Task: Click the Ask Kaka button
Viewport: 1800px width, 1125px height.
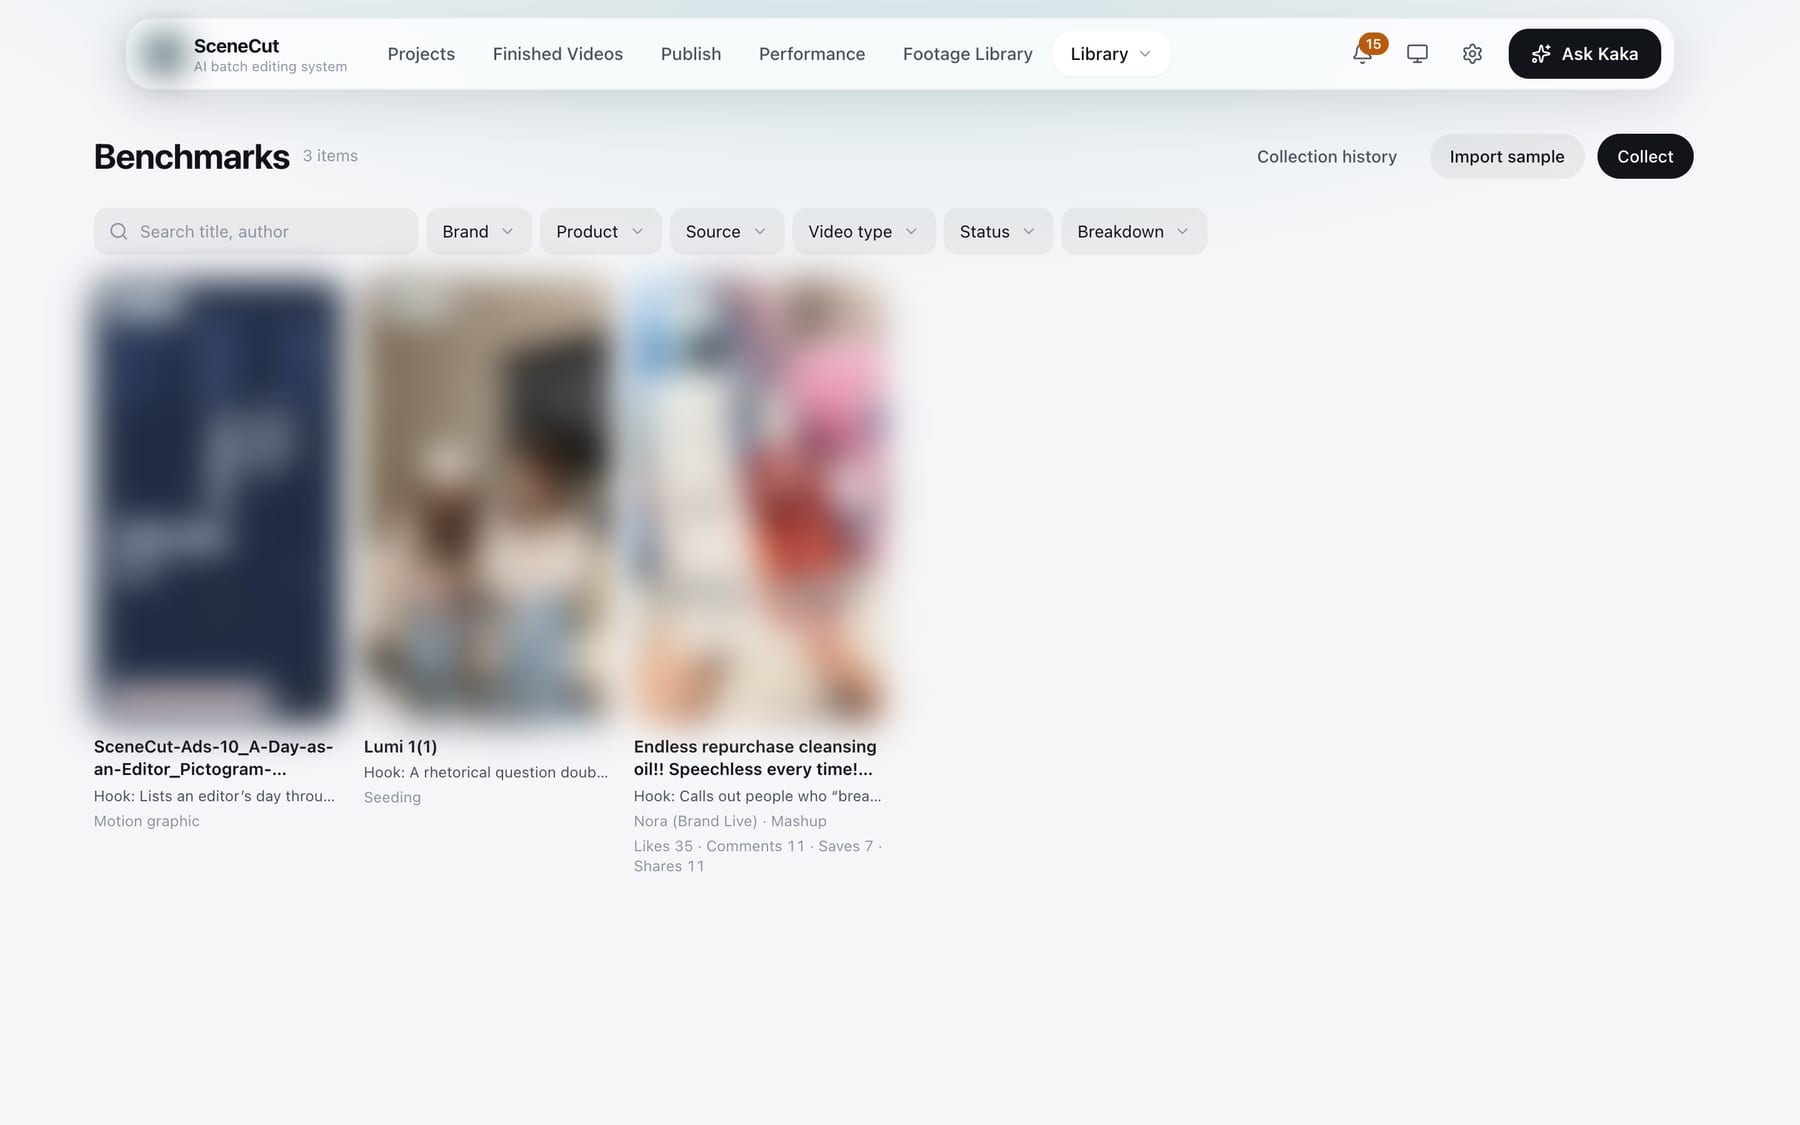Action: pos(1584,54)
